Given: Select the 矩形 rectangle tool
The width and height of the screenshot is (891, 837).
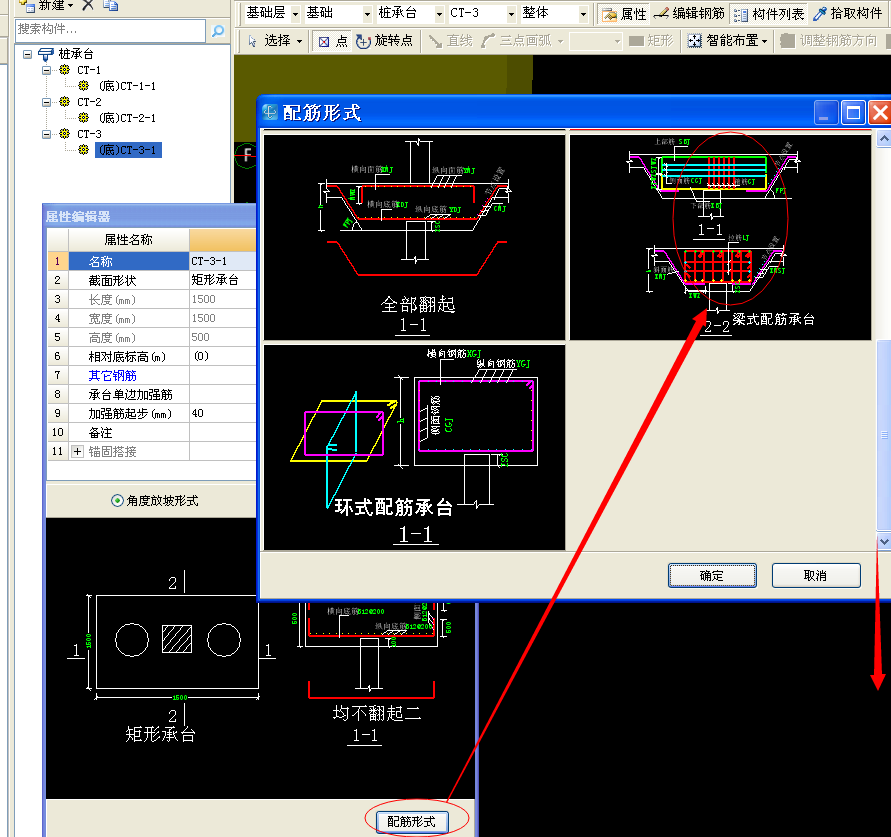Looking at the screenshot, I should (x=651, y=41).
